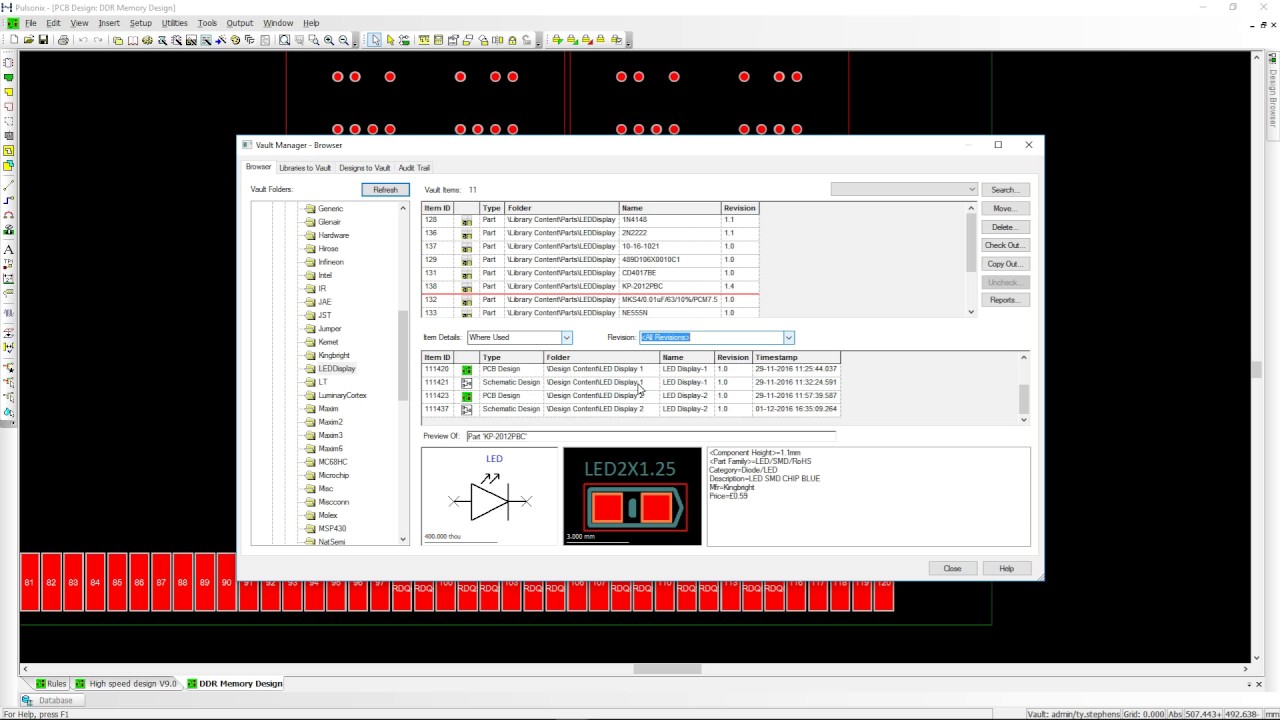
Task: Select the Microchip folder in tree
Action: point(334,476)
